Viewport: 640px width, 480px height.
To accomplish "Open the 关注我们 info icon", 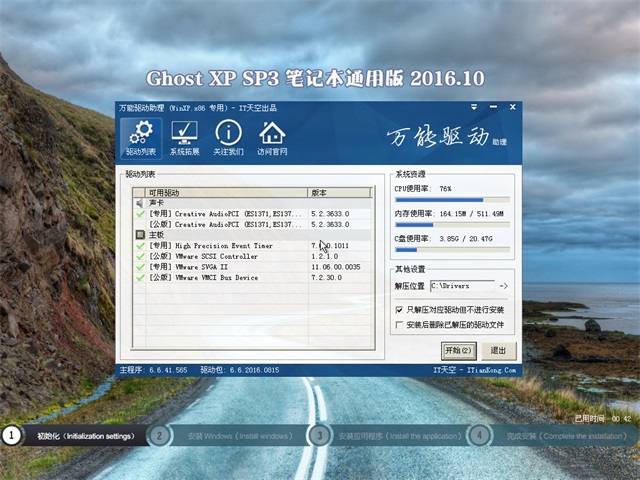I will click(228, 138).
